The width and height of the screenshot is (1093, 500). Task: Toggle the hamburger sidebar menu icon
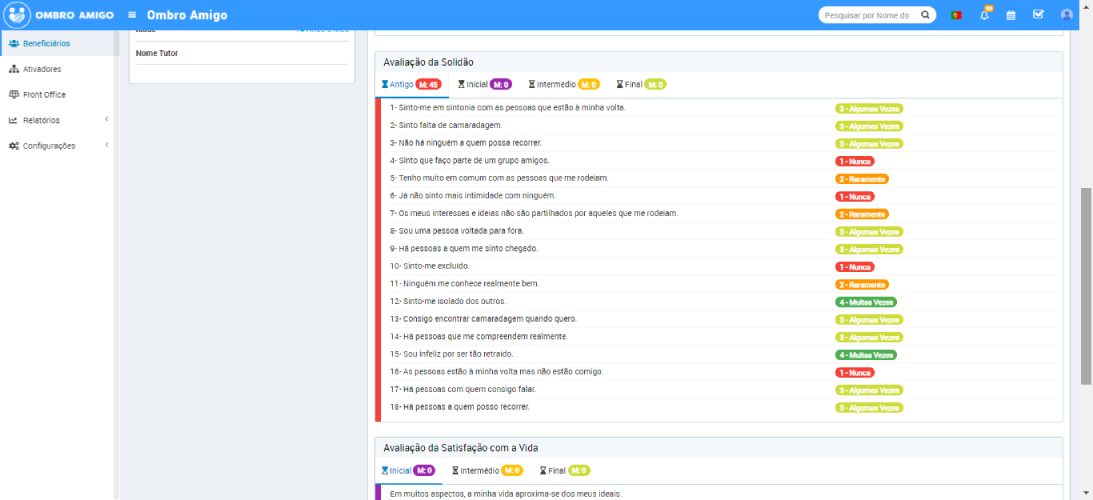click(x=132, y=15)
